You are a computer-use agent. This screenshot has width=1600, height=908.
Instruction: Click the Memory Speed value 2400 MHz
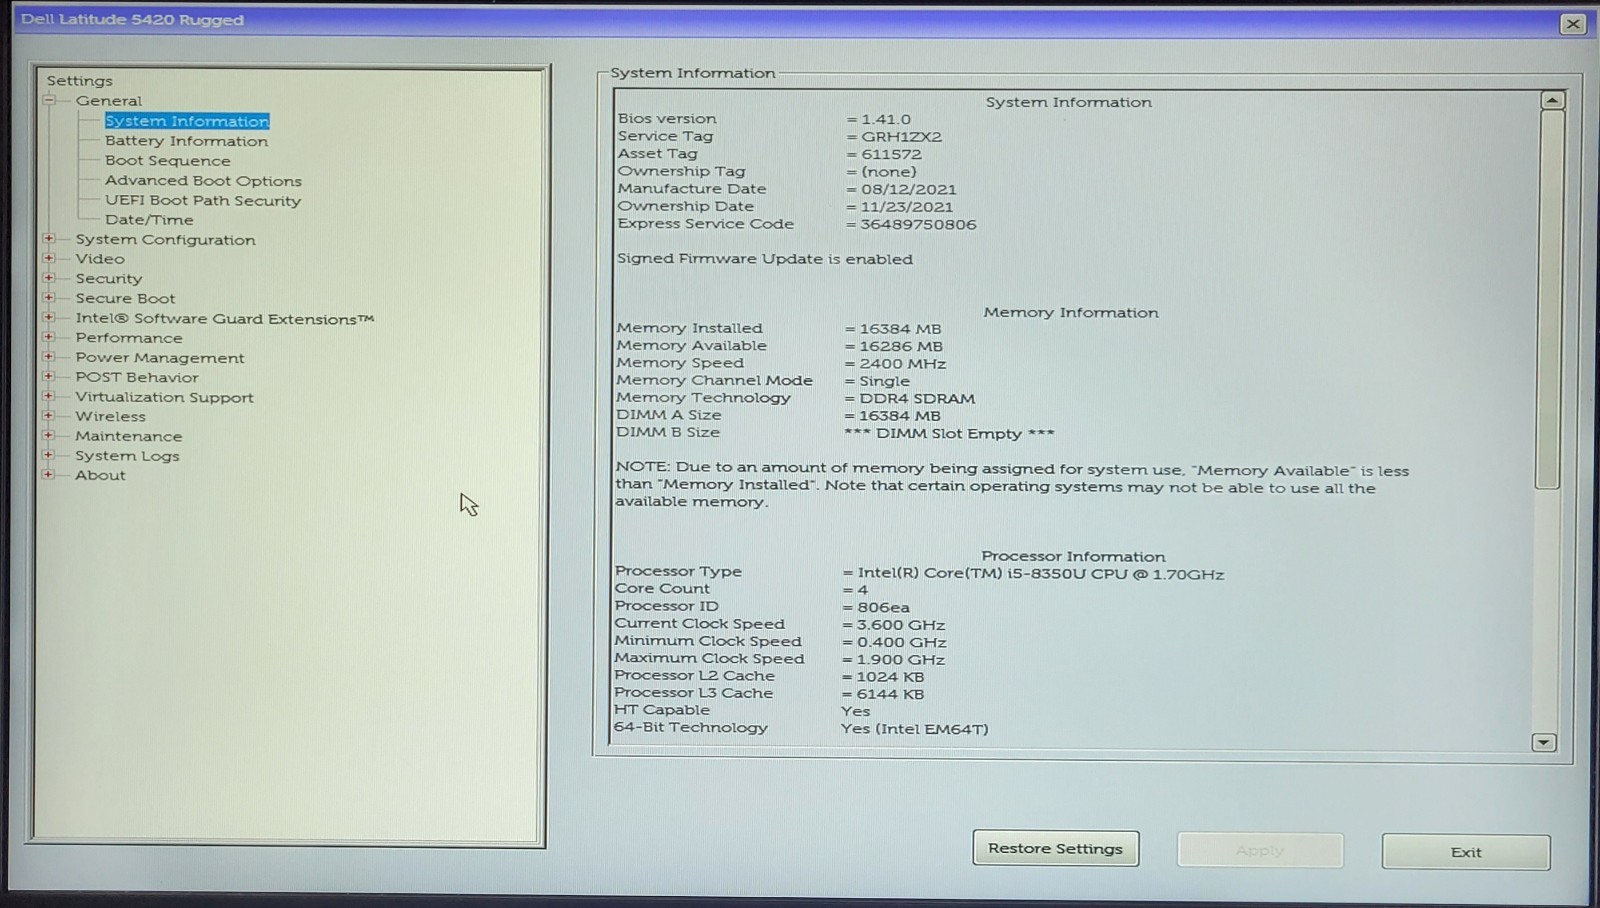[902, 364]
